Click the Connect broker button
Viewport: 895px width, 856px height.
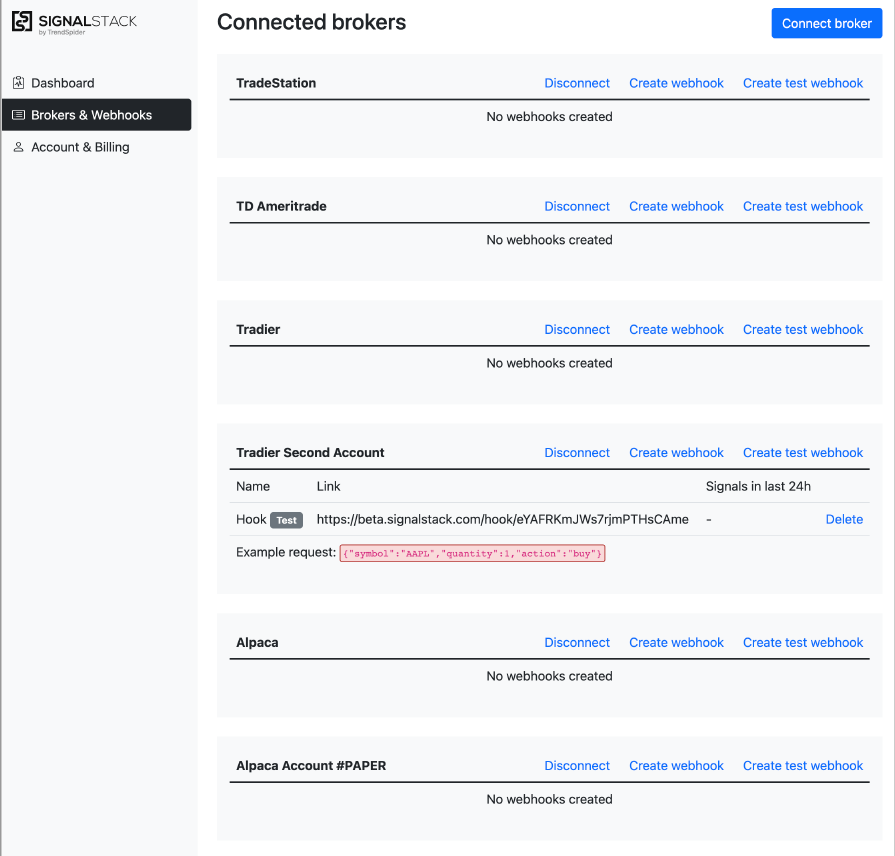[826, 23]
